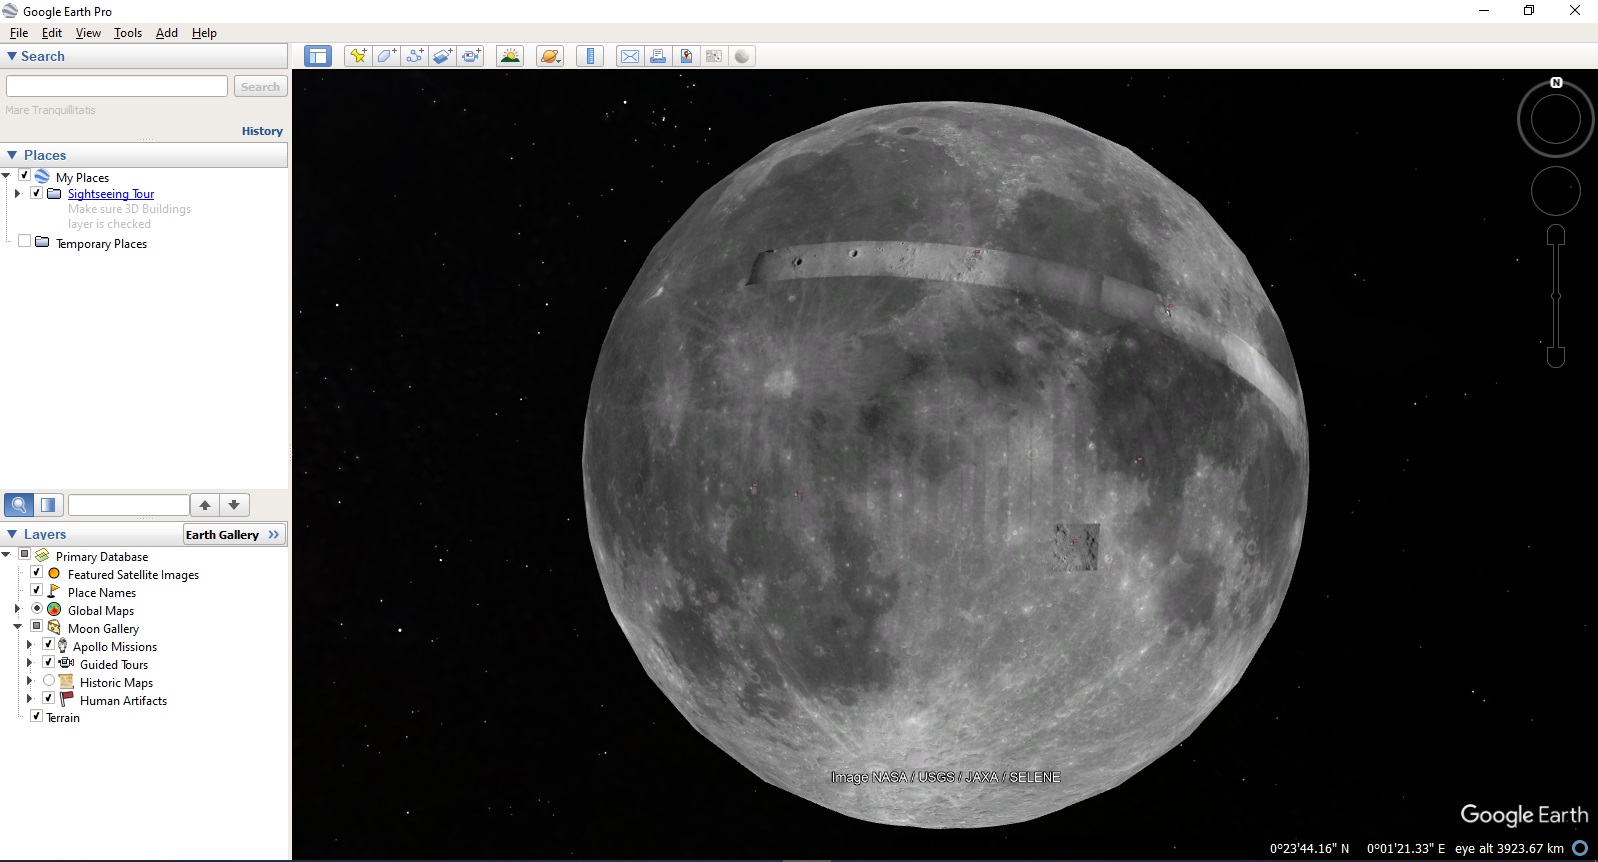Collapse the Layers panel triangle
Image resolution: width=1598 pixels, height=862 pixels.
click(12, 534)
